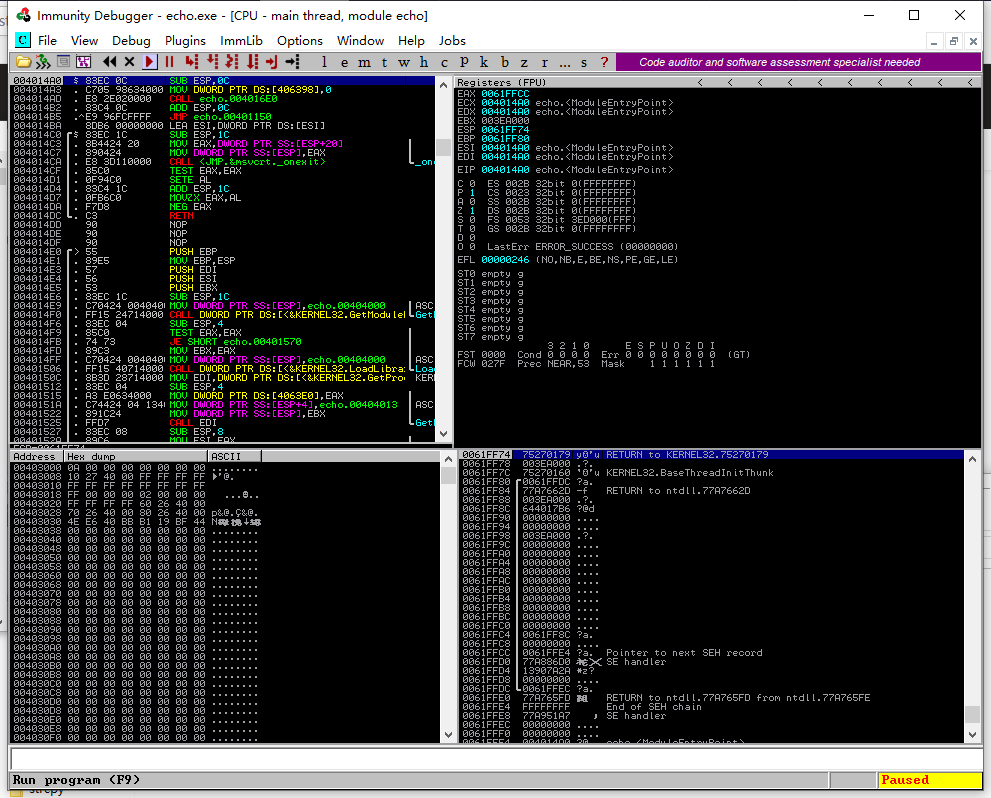Viewport: 991px width, 798px height.
Task: Show Executable modules with 'e' button
Action: [344, 62]
